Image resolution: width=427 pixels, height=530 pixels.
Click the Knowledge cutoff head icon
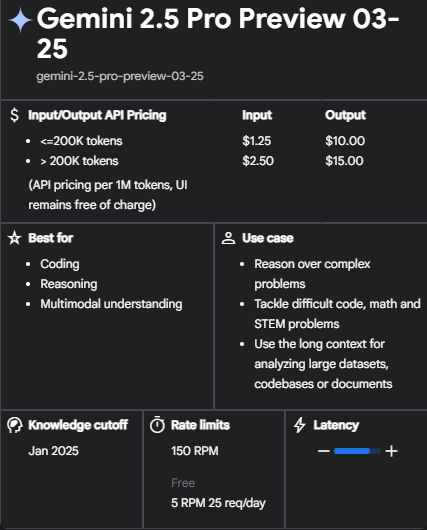coord(15,425)
